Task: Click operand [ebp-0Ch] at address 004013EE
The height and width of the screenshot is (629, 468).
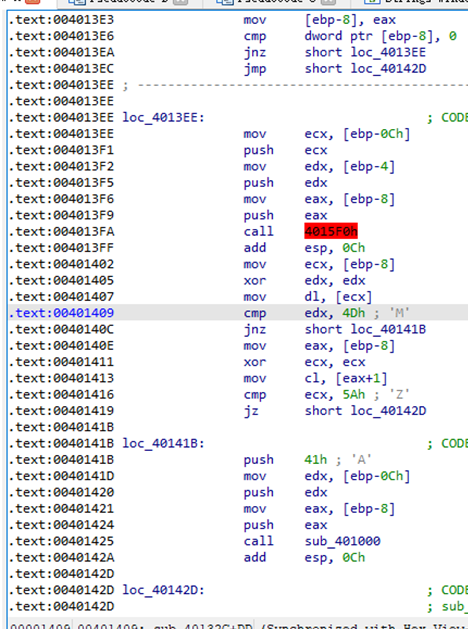Action: pos(377,134)
